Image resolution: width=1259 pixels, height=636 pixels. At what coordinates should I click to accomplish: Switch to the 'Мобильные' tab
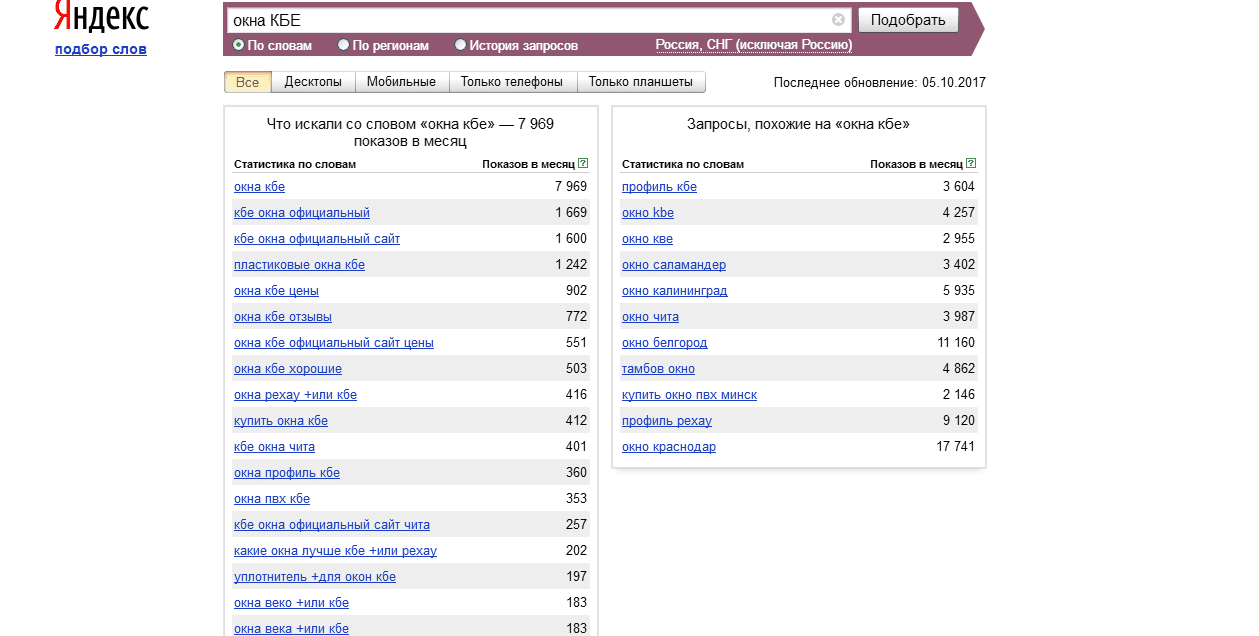click(x=401, y=82)
